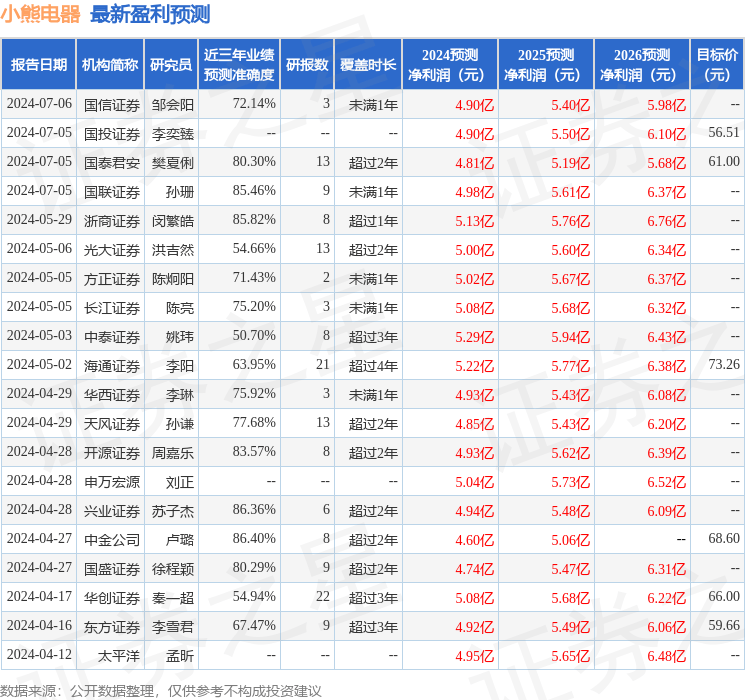Click the 2024-07-06 report date
Viewport: 745px width, 700px height.
point(39,104)
